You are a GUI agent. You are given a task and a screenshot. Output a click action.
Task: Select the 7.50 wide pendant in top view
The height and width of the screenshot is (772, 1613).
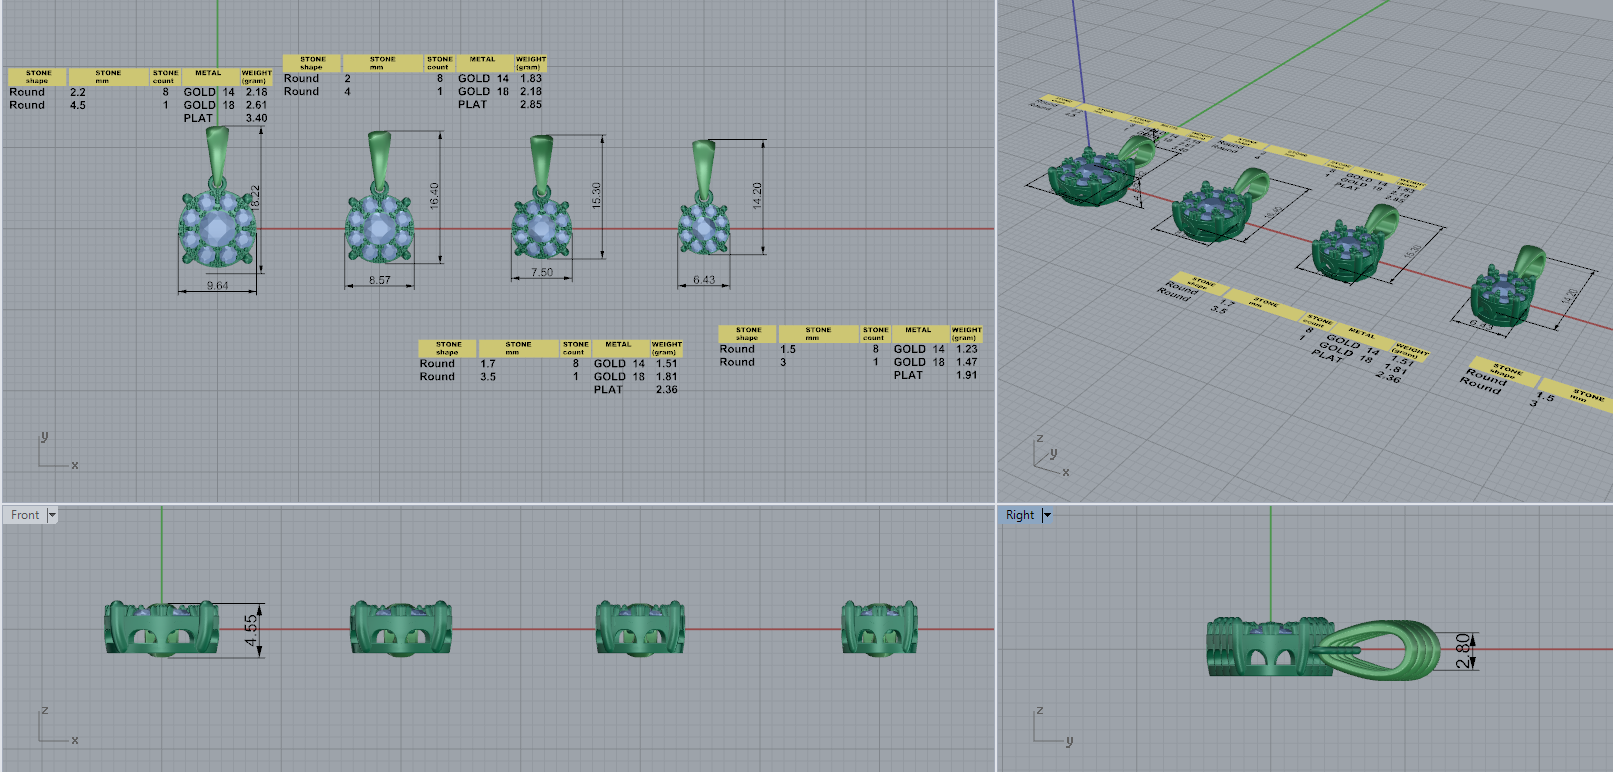point(541,230)
